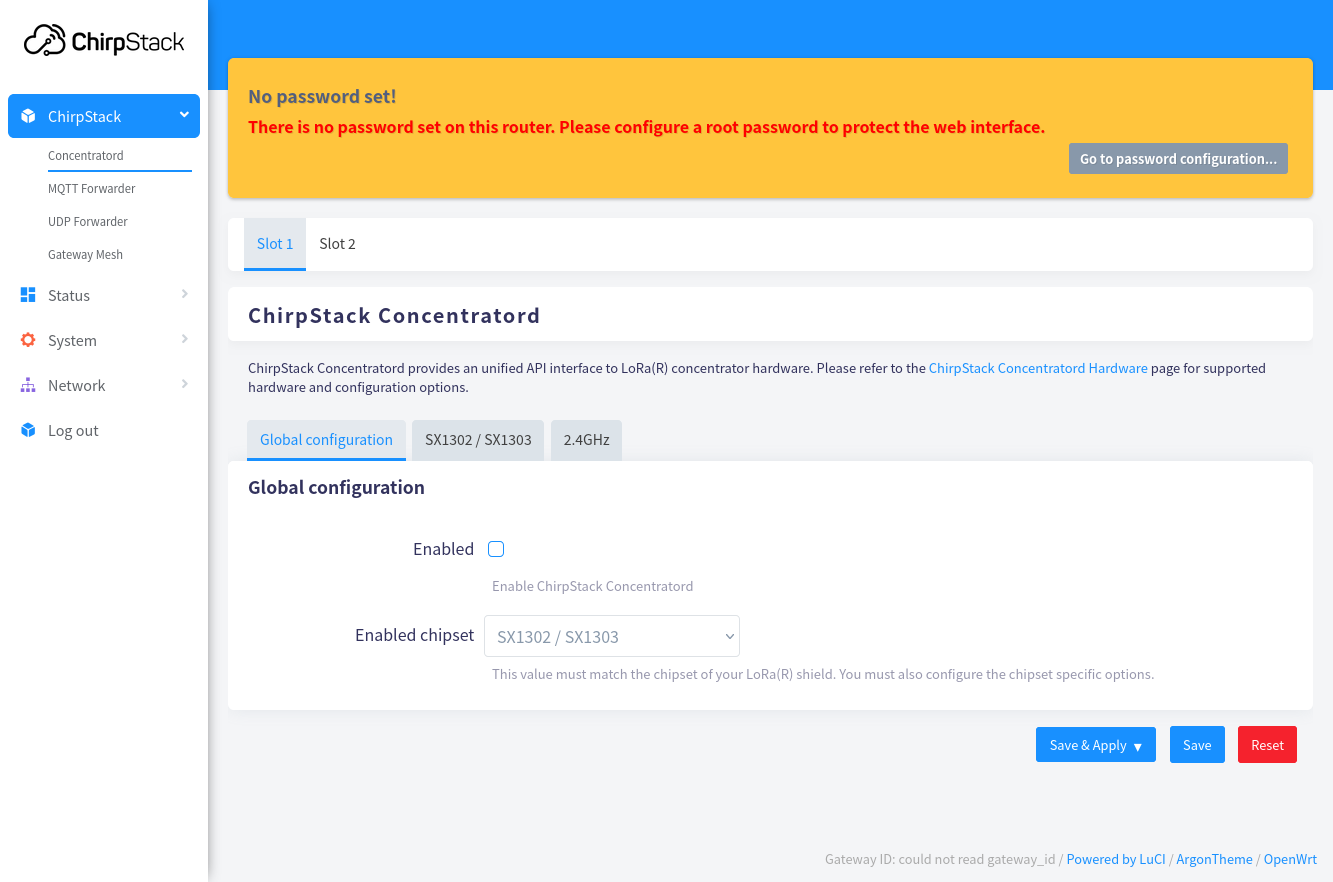
Task: Click the cube icon beside ChirpStack menu
Action: click(28, 116)
